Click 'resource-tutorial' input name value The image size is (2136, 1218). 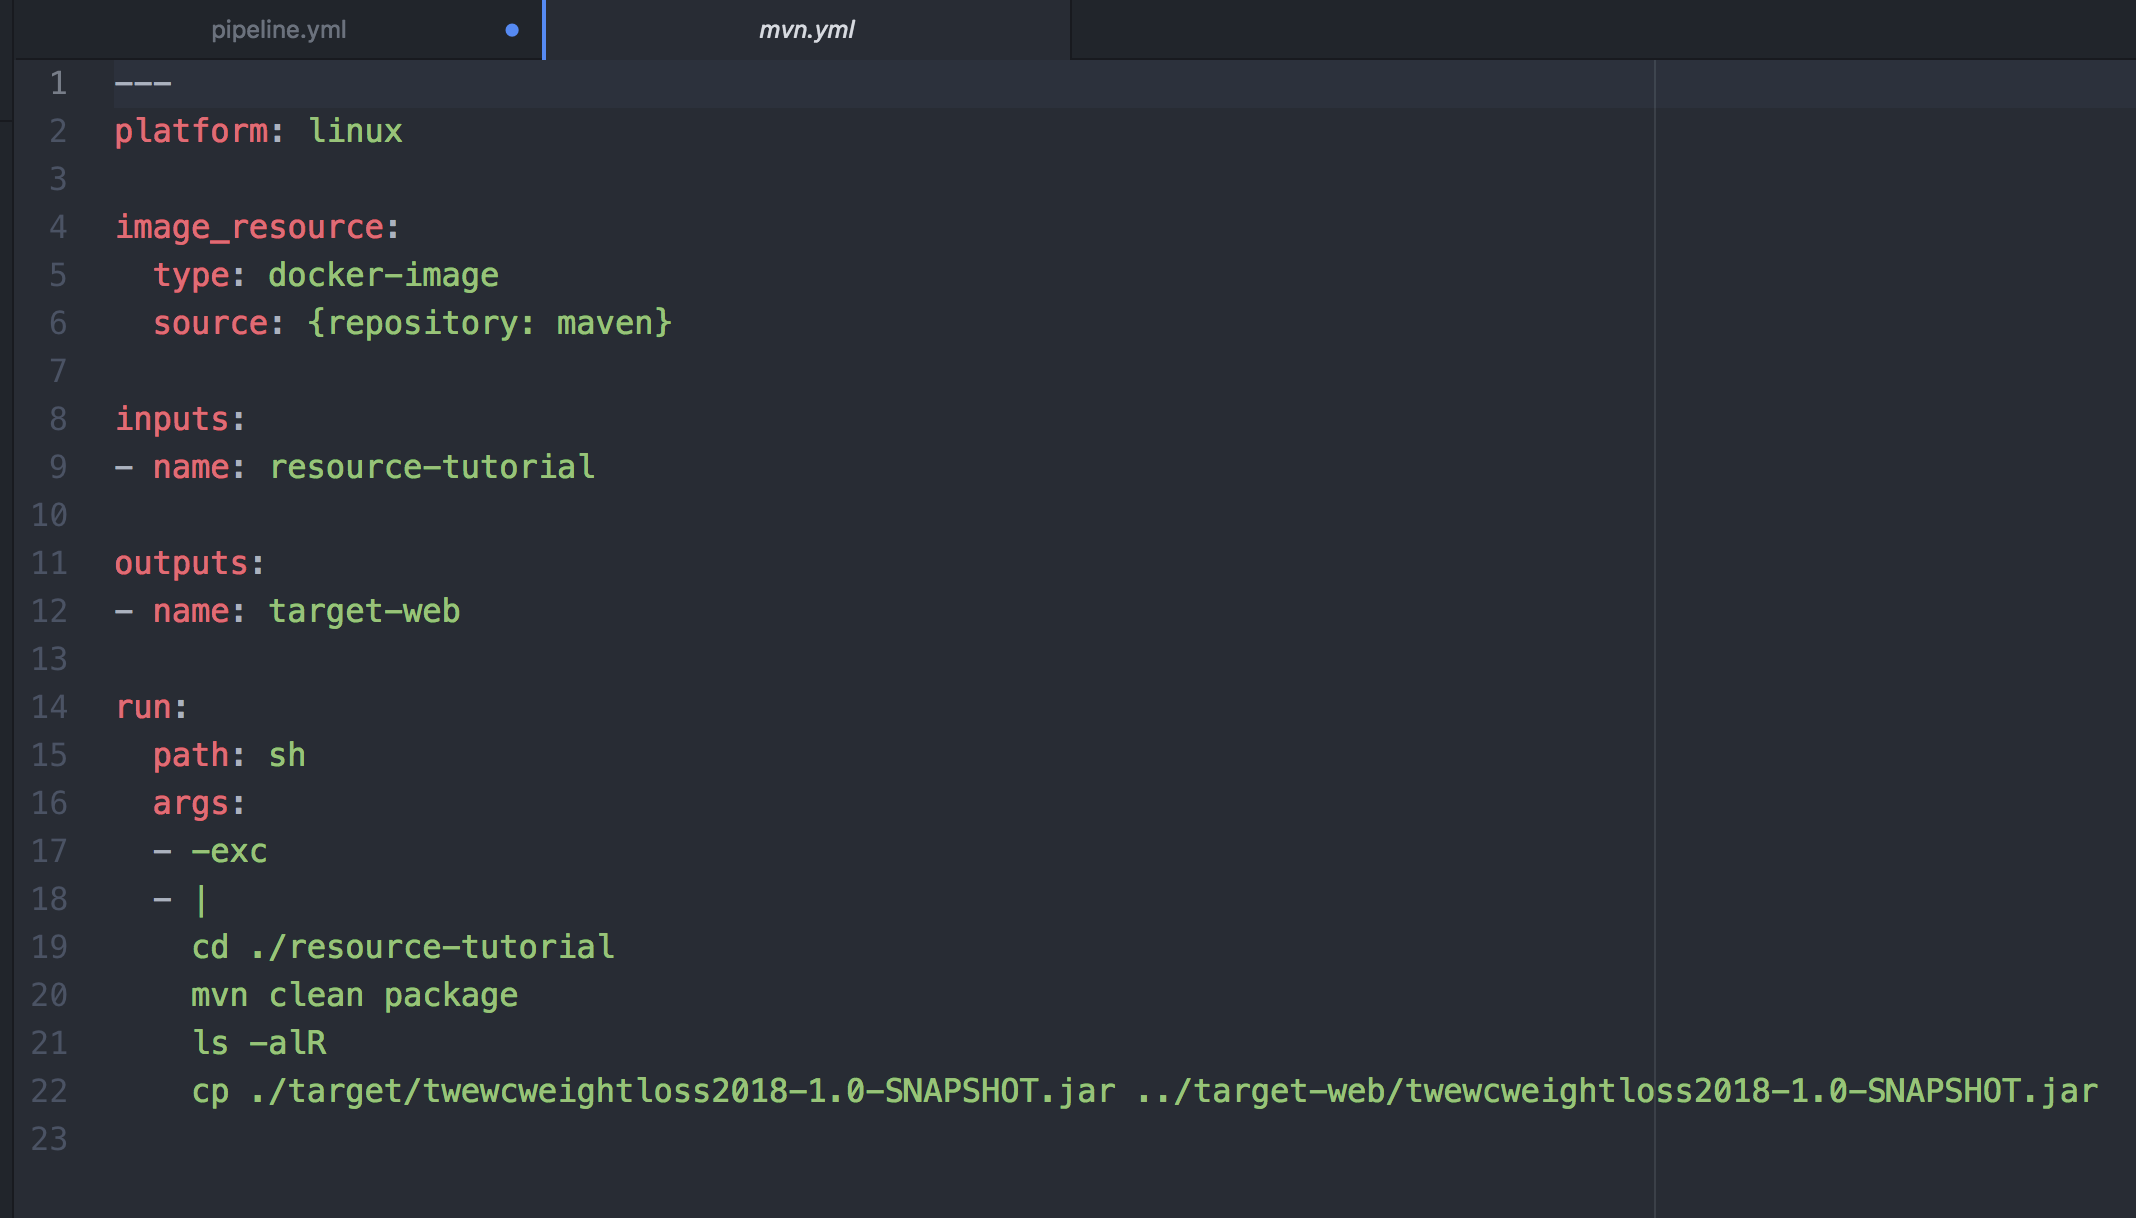432,467
